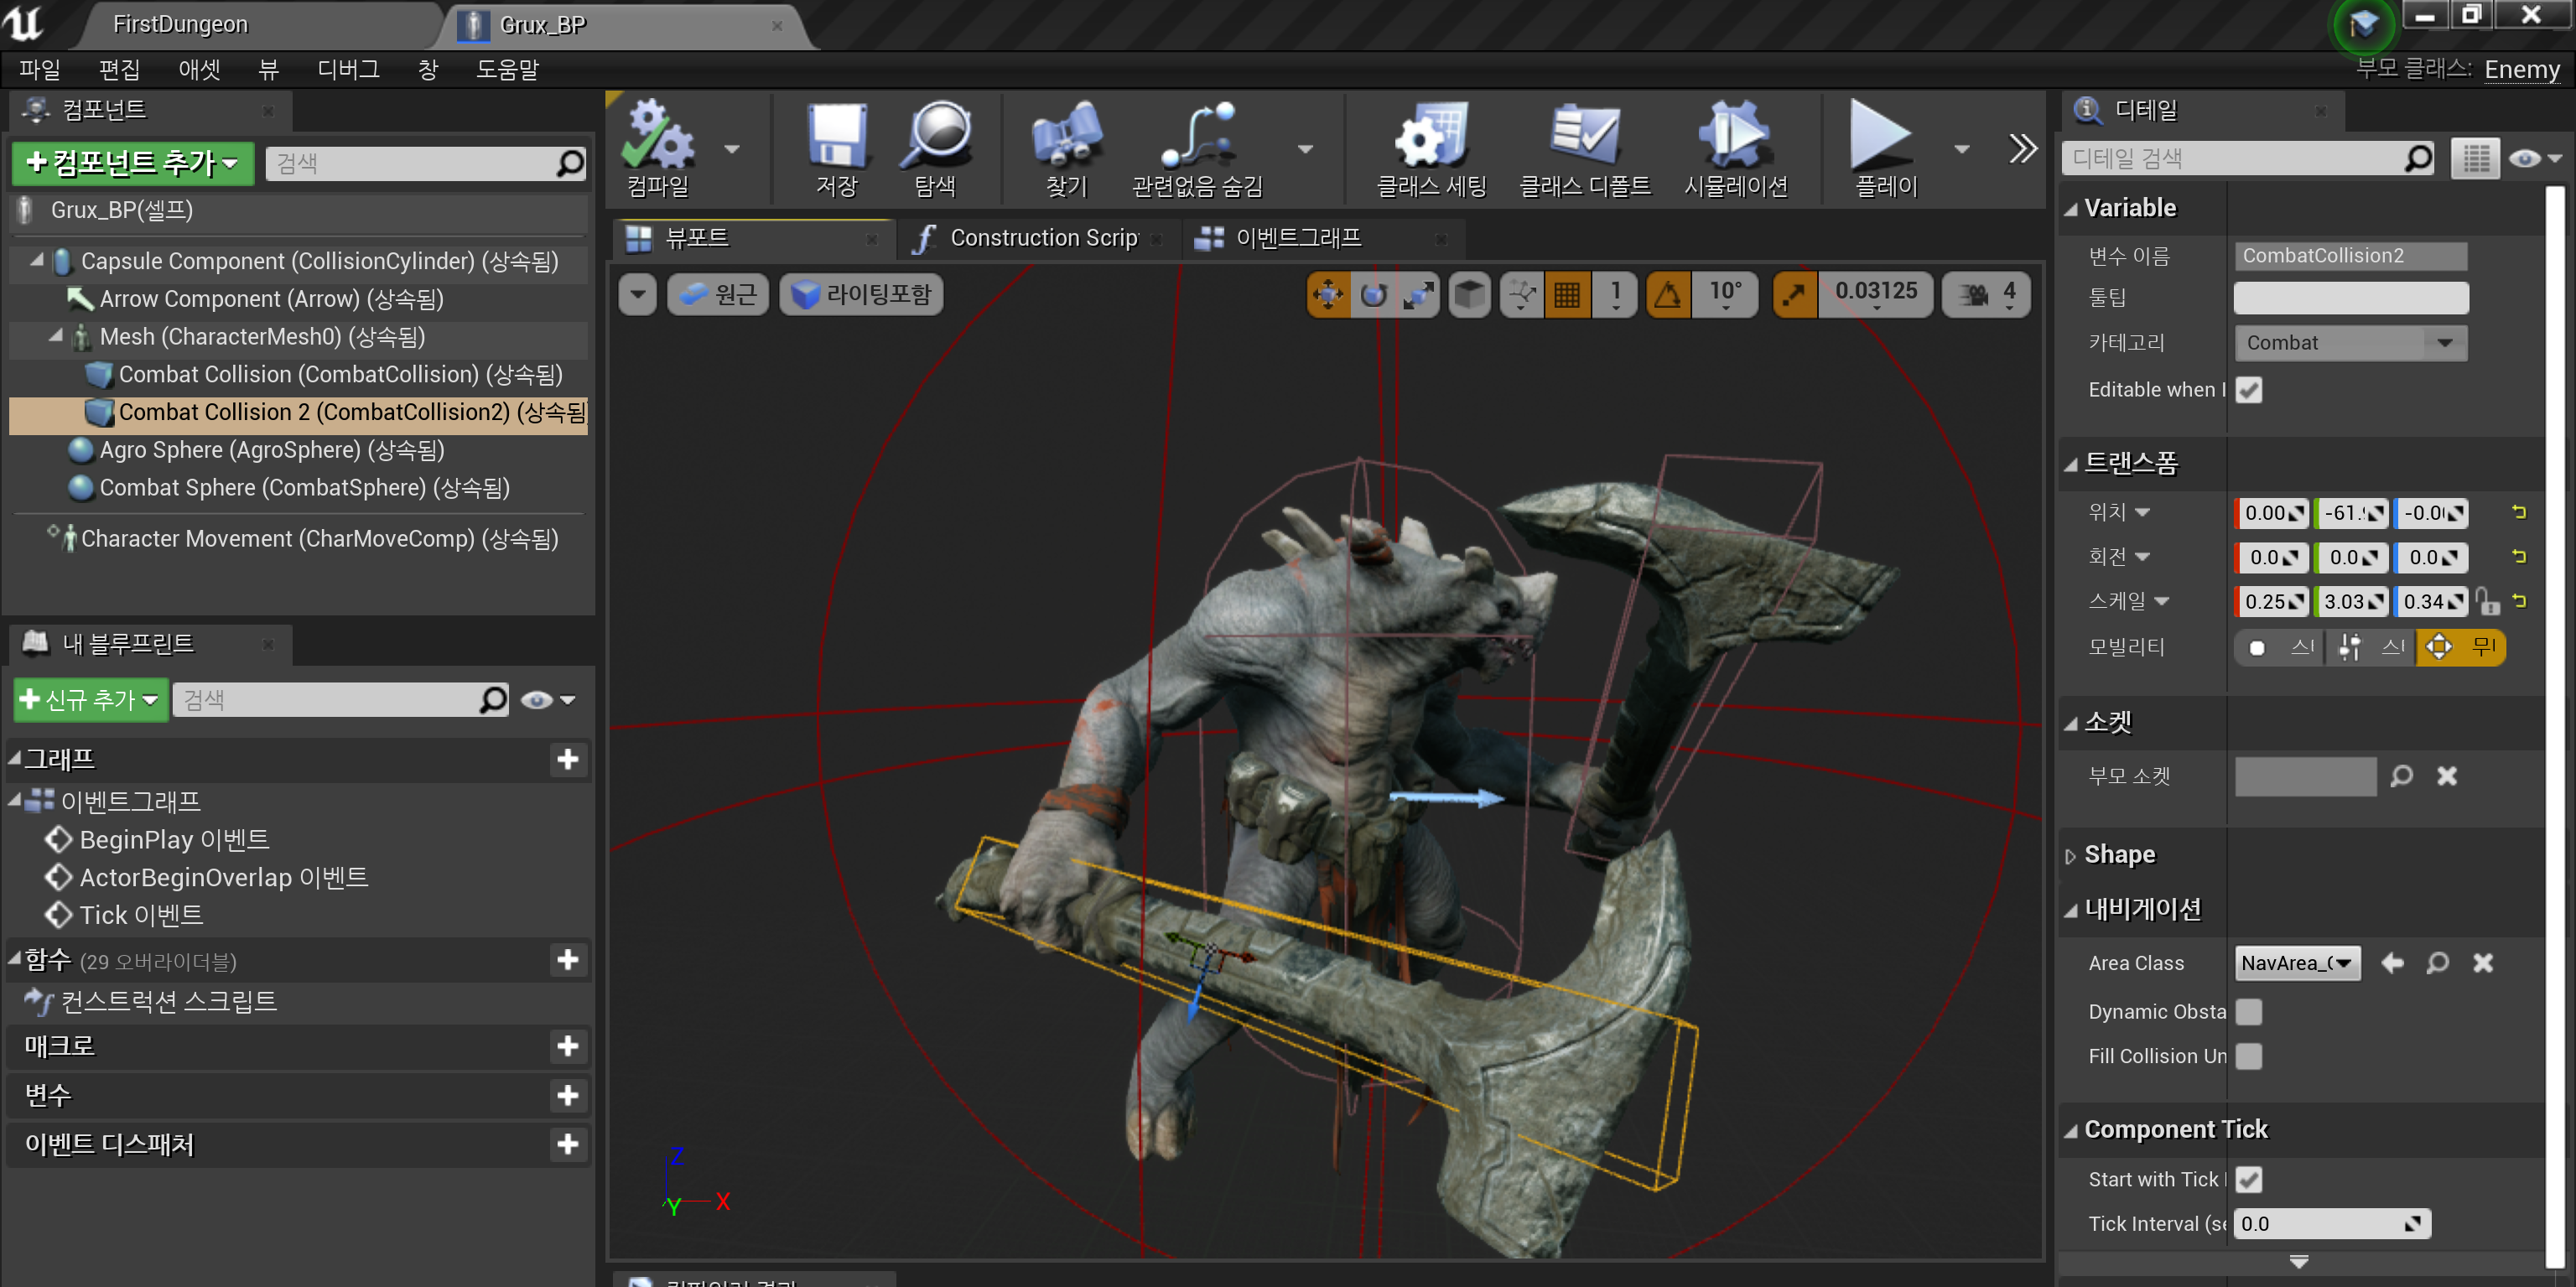Switch to the 이벤트그래프 tab
Screen dimensions: 2576x1287
1297,238
